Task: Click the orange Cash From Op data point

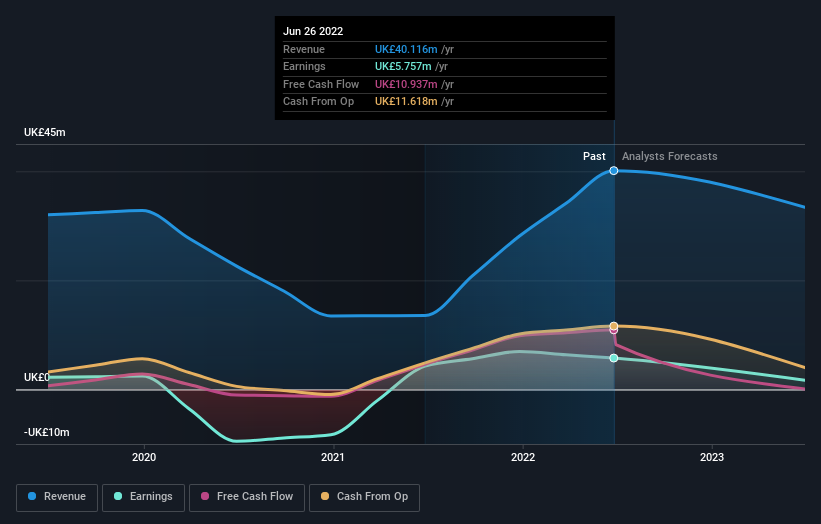Action: 614,326
